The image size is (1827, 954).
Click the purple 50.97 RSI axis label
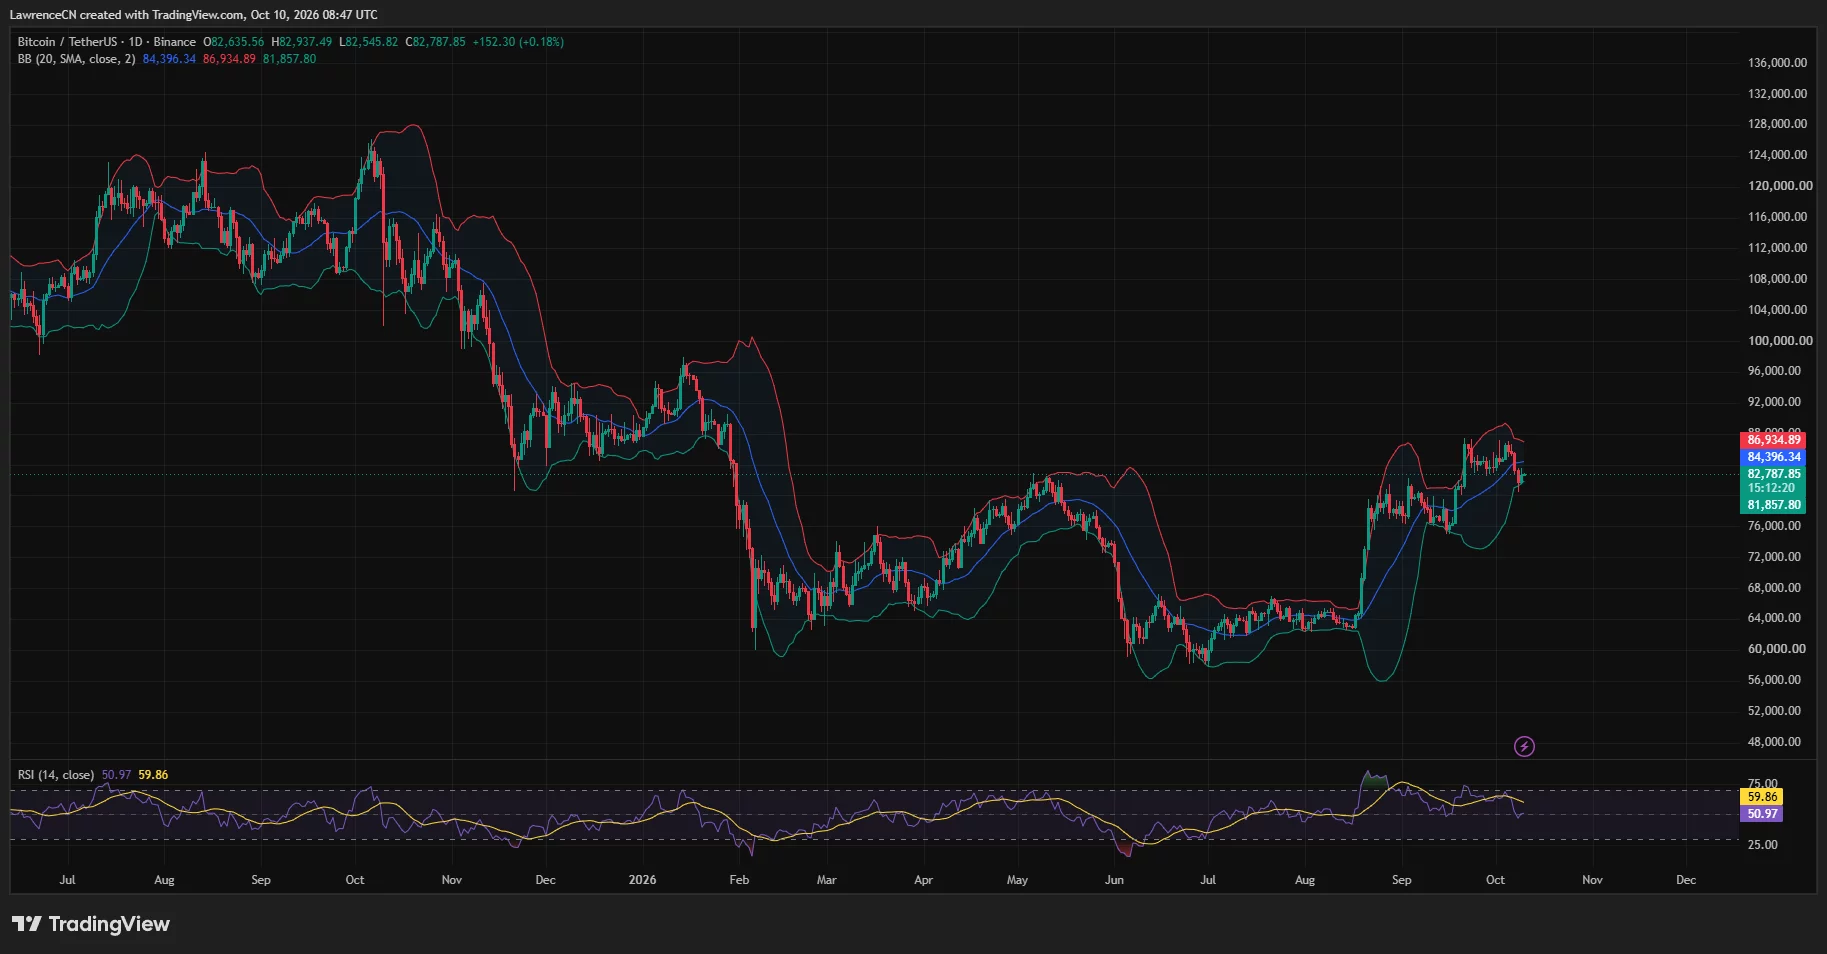click(x=1762, y=814)
